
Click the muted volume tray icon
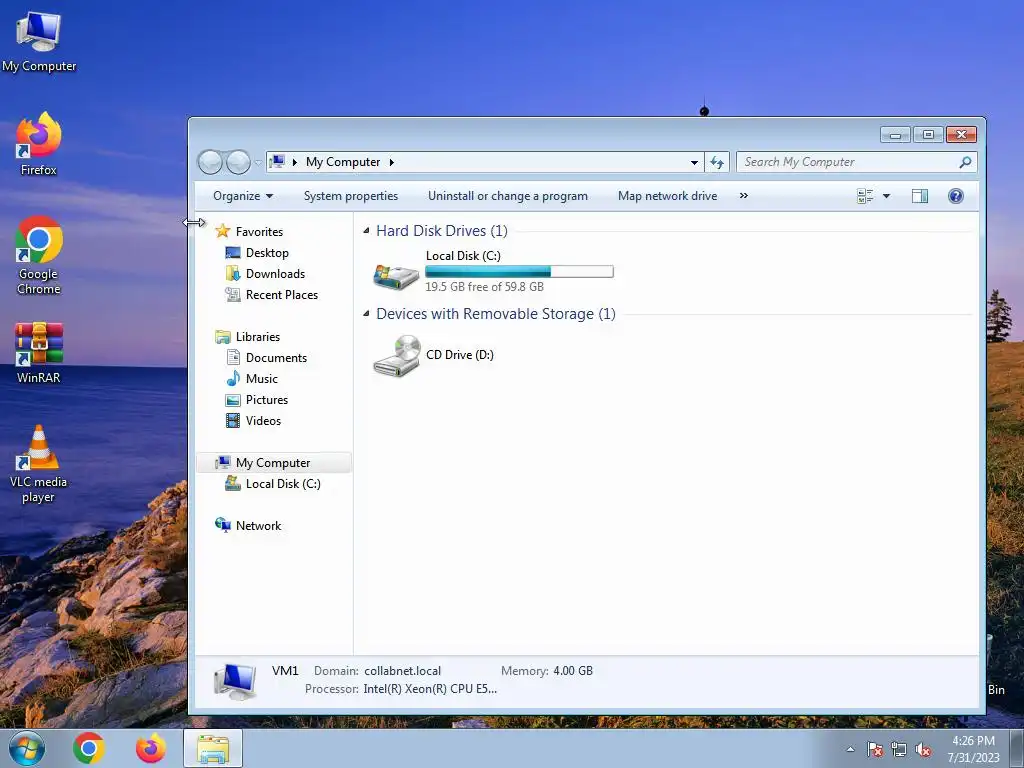pyautogui.click(x=923, y=750)
